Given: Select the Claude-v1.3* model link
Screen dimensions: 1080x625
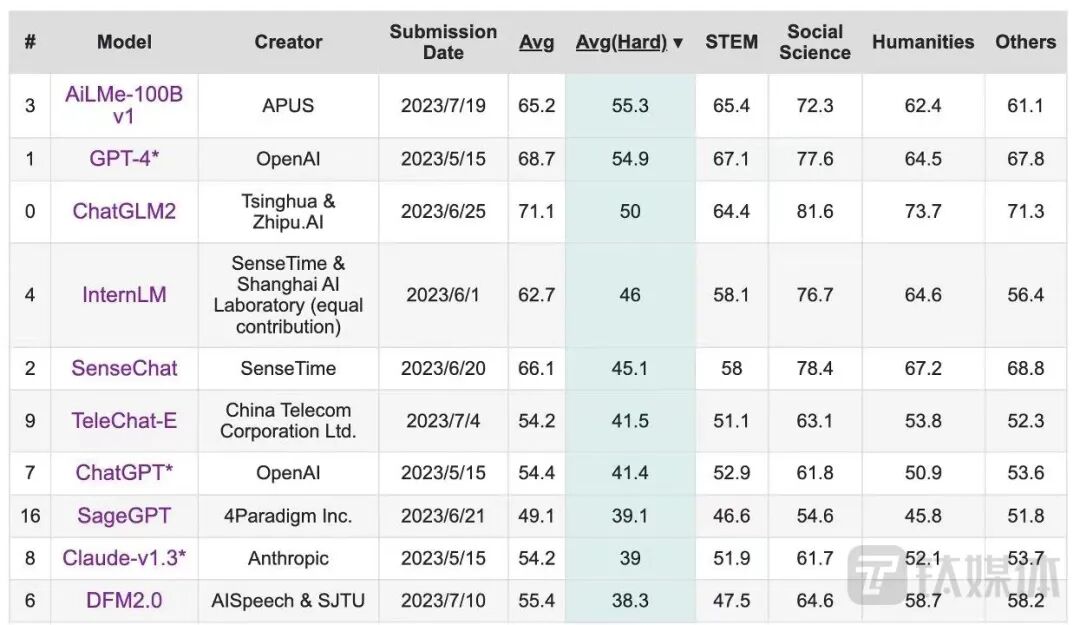Looking at the screenshot, I should (x=124, y=558).
